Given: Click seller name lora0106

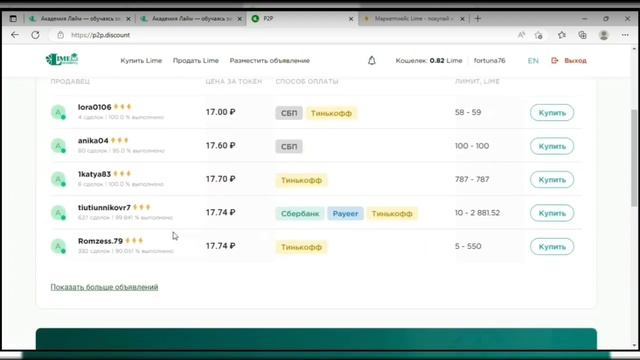Looking at the screenshot, I should (95, 107).
